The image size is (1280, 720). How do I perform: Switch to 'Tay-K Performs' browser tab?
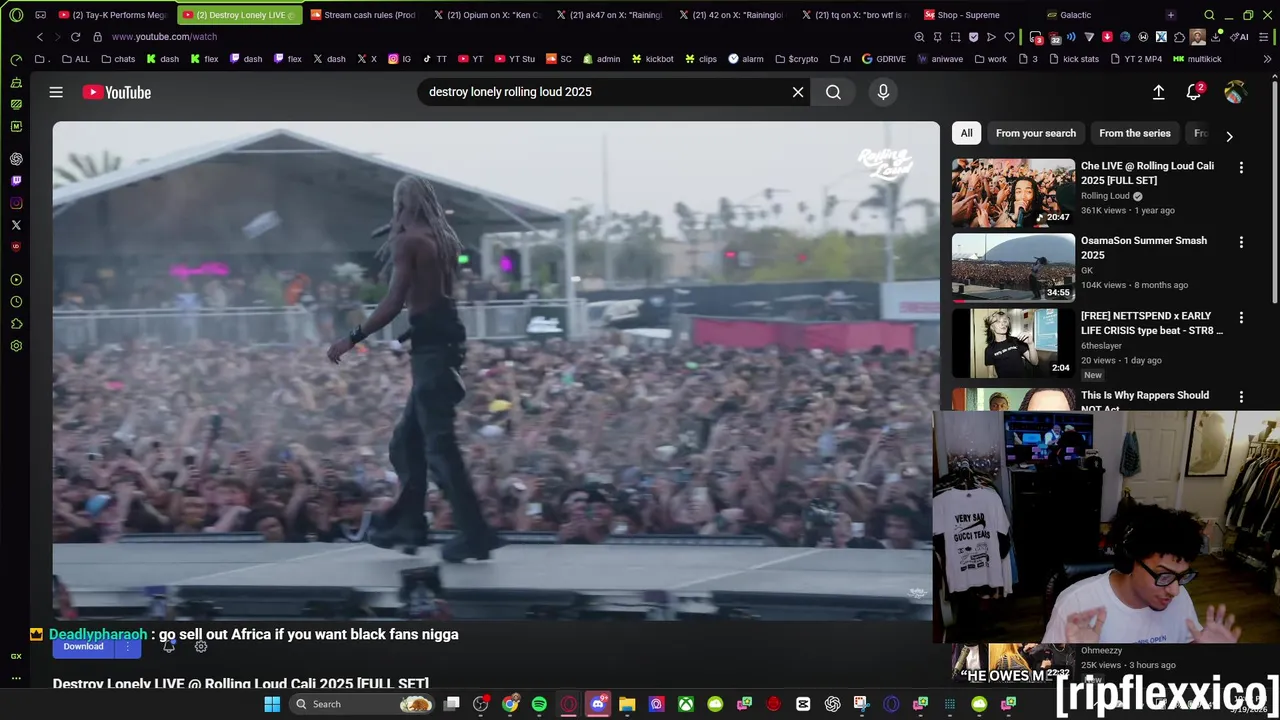point(113,15)
